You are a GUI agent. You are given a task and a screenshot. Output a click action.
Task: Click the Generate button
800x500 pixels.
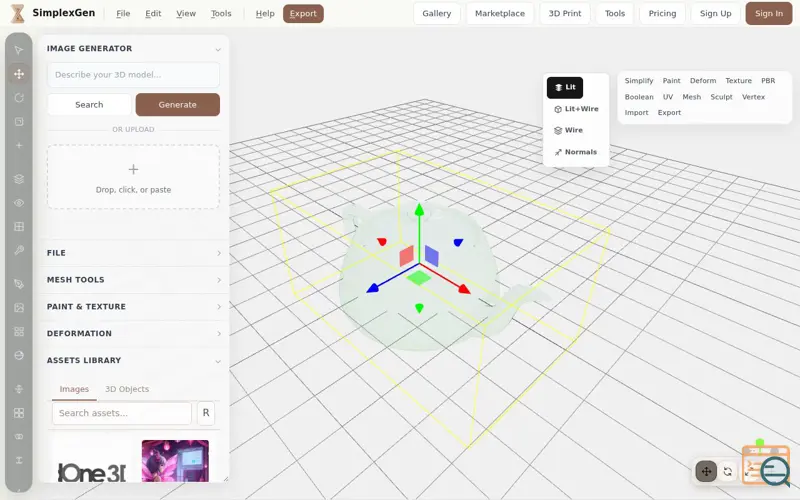click(178, 105)
